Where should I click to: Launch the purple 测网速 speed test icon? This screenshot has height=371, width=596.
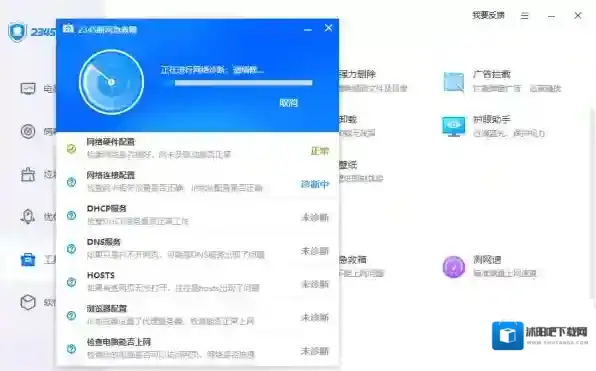pos(453,267)
